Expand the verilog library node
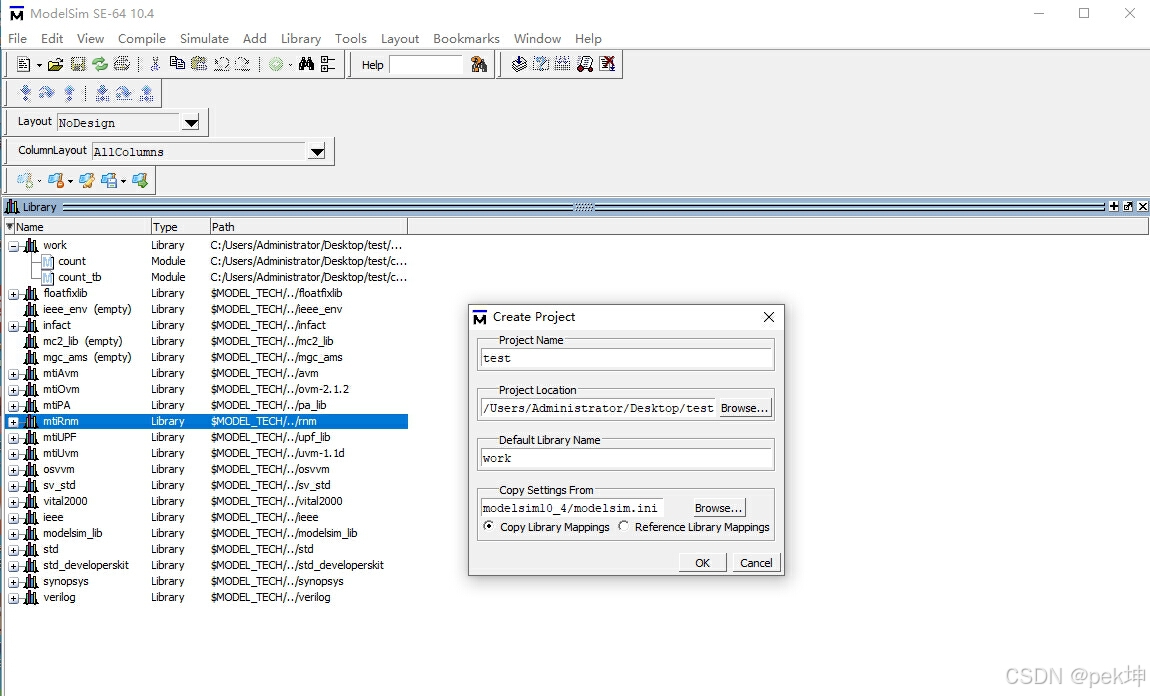Image resolution: width=1150 pixels, height=696 pixels. (x=13, y=598)
